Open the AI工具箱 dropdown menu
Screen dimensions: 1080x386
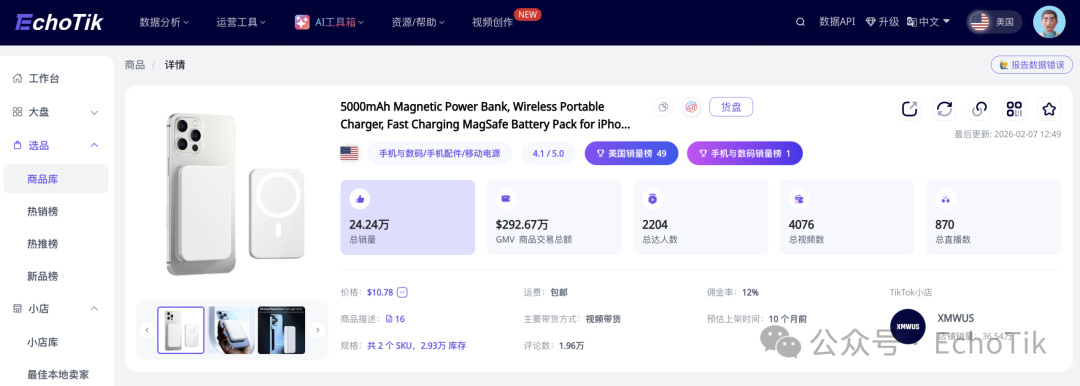pos(330,22)
